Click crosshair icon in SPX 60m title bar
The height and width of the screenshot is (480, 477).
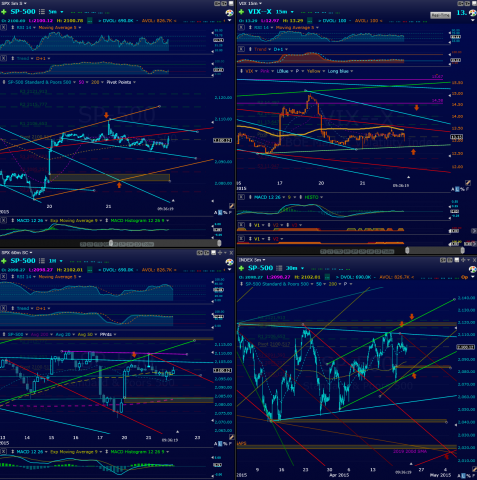pyautogui.click(x=220, y=253)
